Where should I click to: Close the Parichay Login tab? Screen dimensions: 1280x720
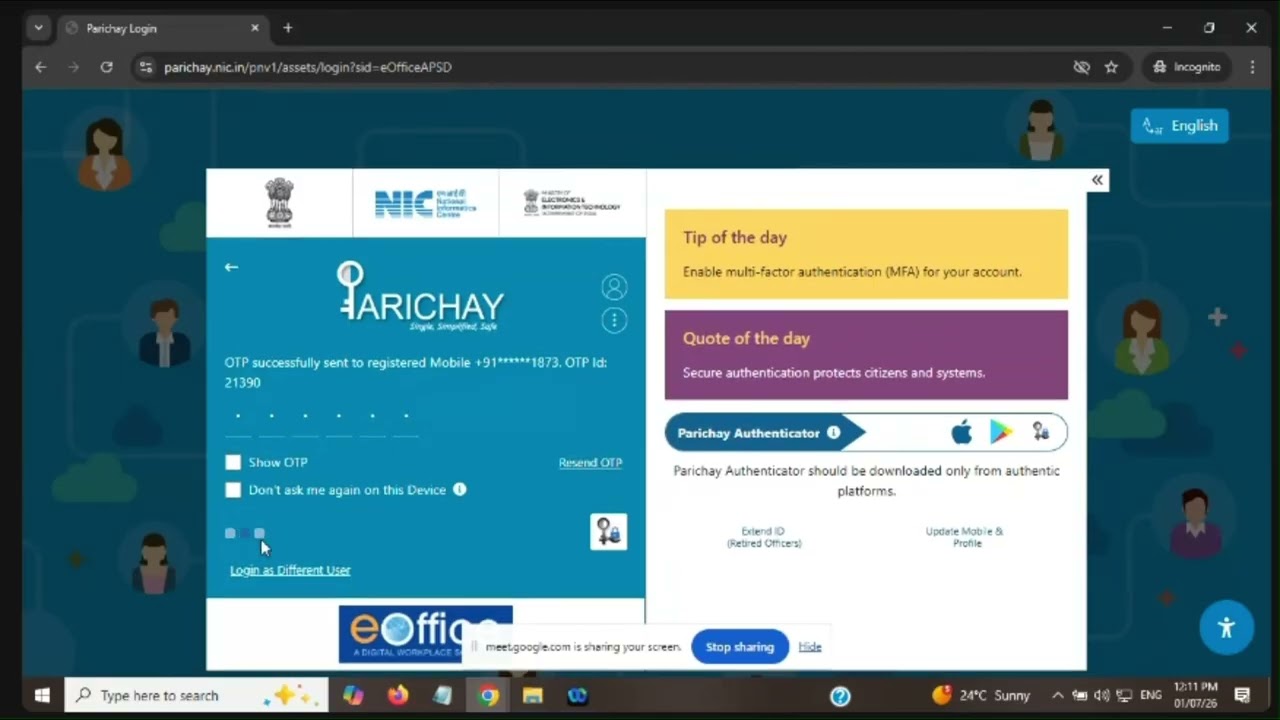(255, 28)
